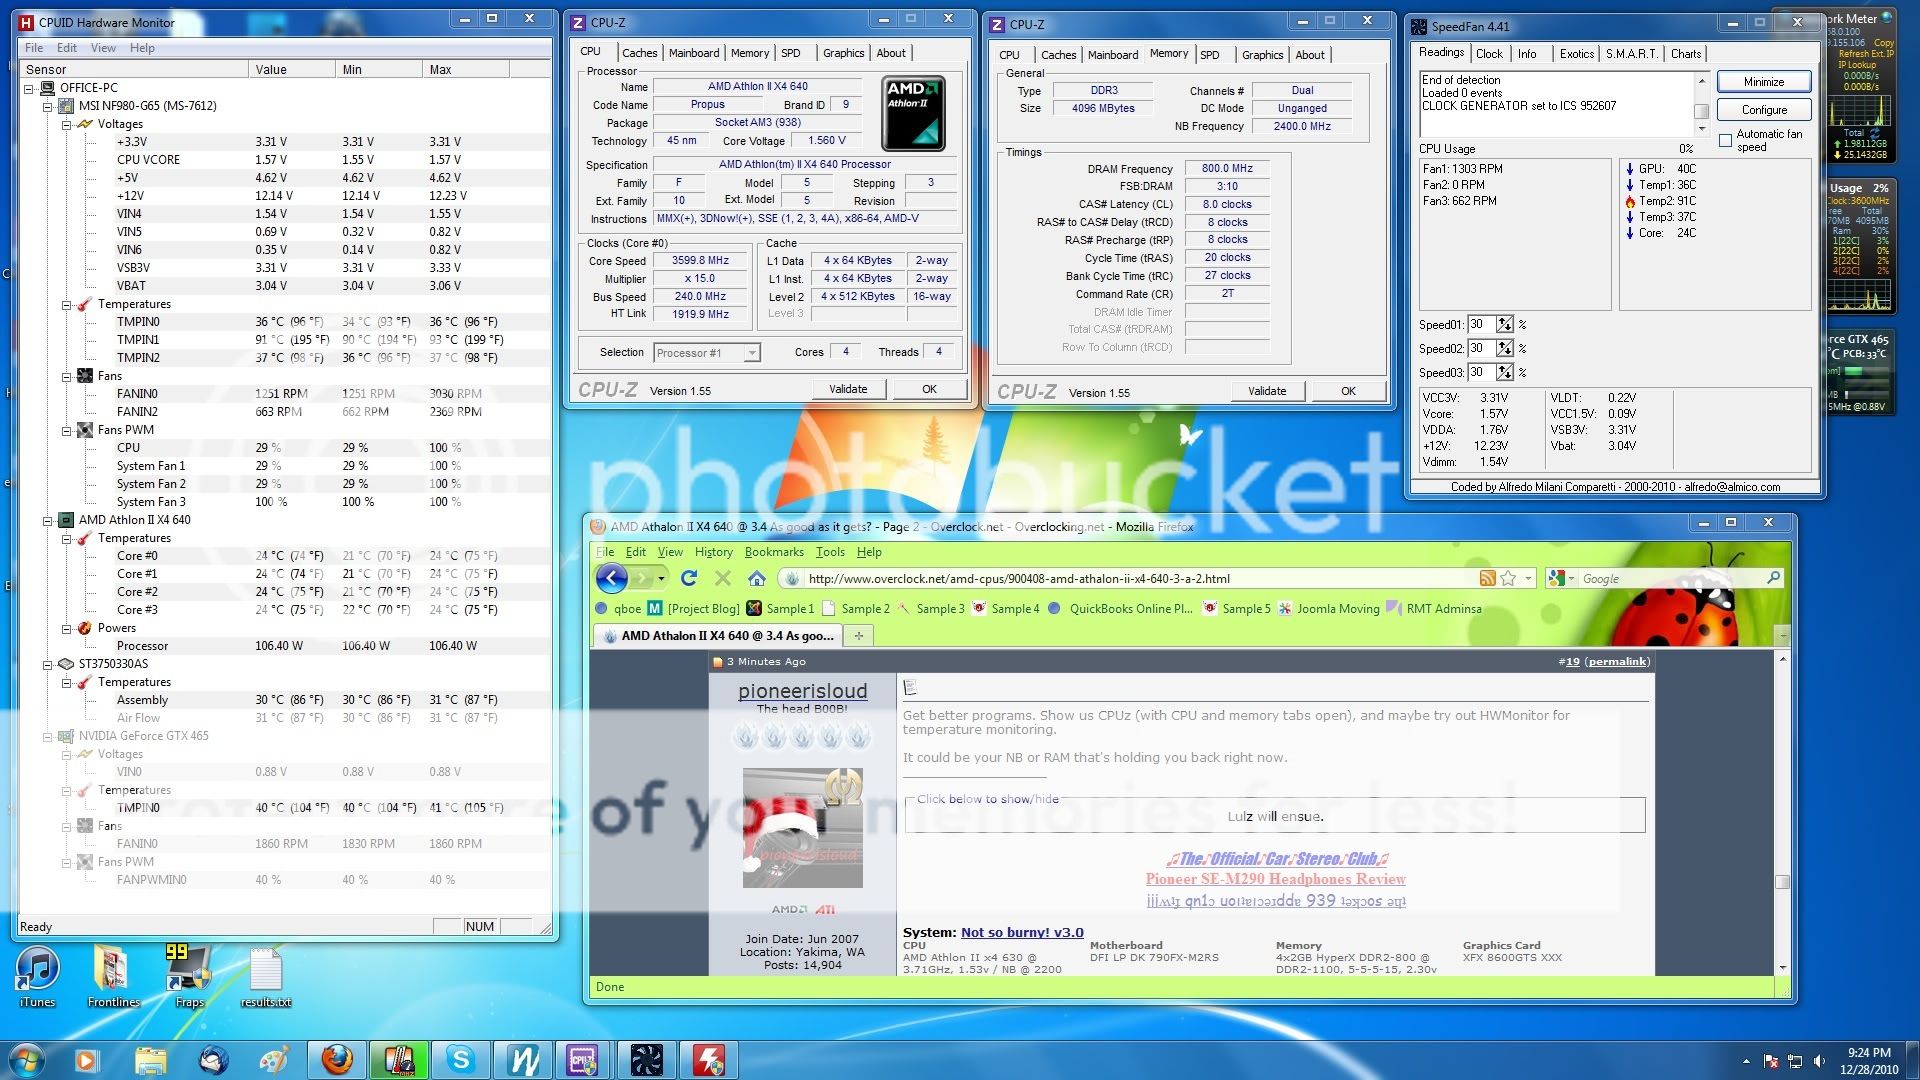The width and height of the screenshot is (1920, 1080).
Task: Click Configure button in SpeedFan
Action: 1764,110
